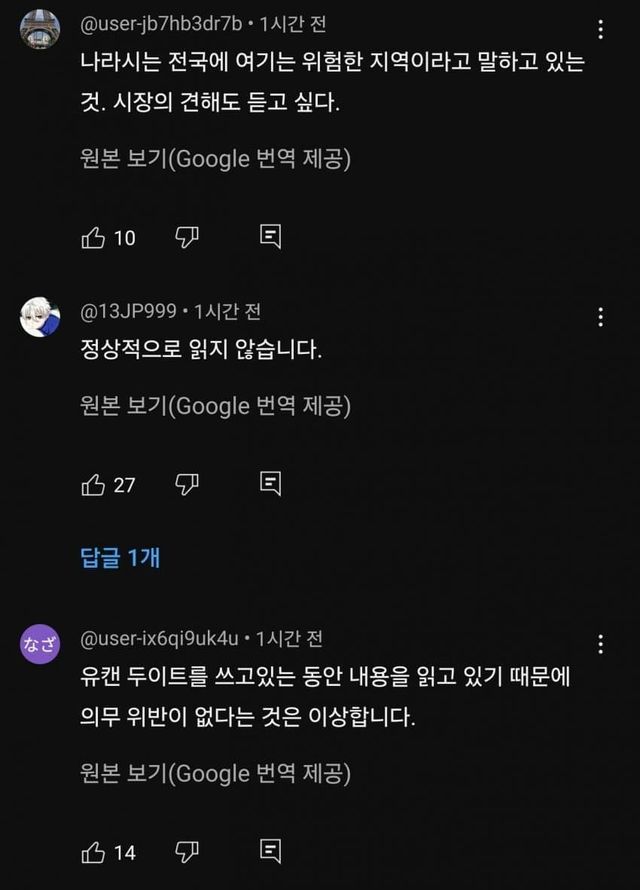The height and width of the screenshot is (890, 640).
Task: Open more options for @user-ix6qi9uk4u's comment
Action: click(x=600, y=644)
